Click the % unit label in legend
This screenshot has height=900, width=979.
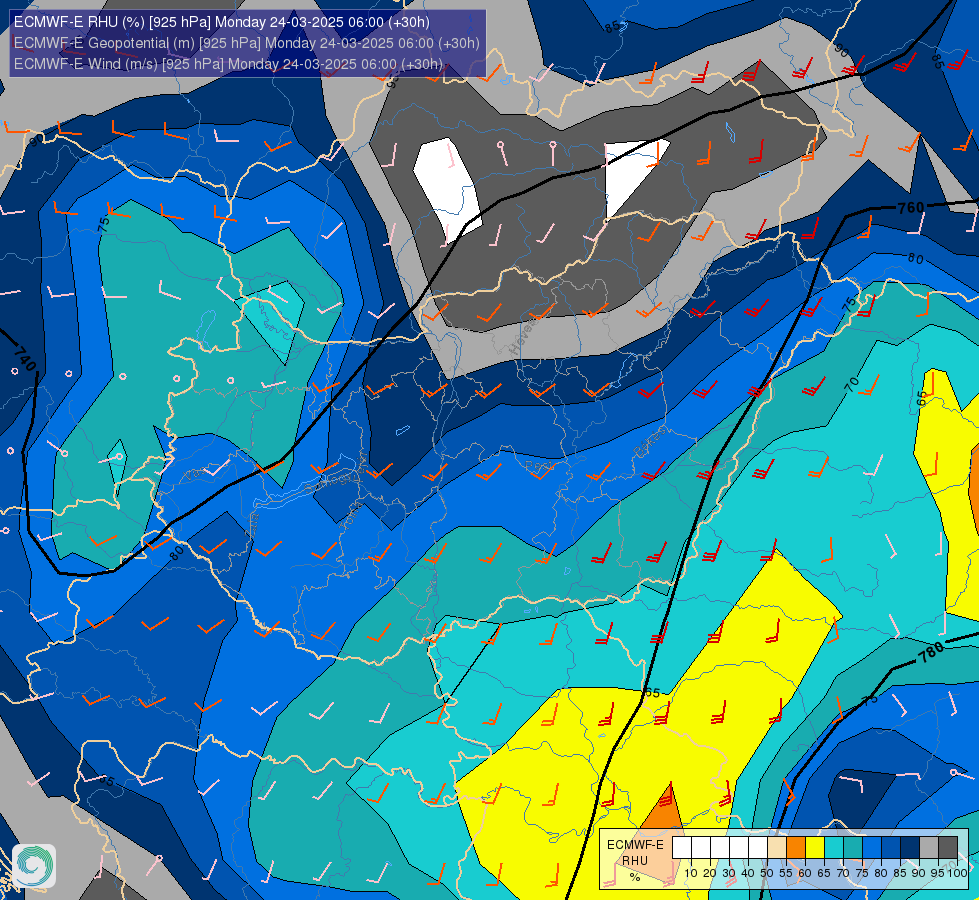pos(635,877)
